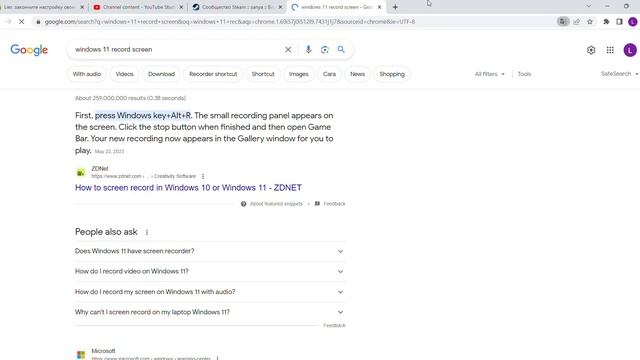Image resolution: width=640 pixels, height=360 pixels.
Task: Select the Videos filter chip
Action: (124, 74)
